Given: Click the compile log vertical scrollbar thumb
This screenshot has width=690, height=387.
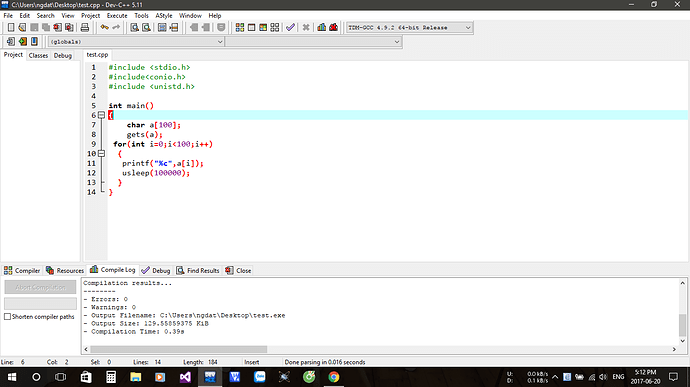Looking at the screenshot, I should 683,325.
